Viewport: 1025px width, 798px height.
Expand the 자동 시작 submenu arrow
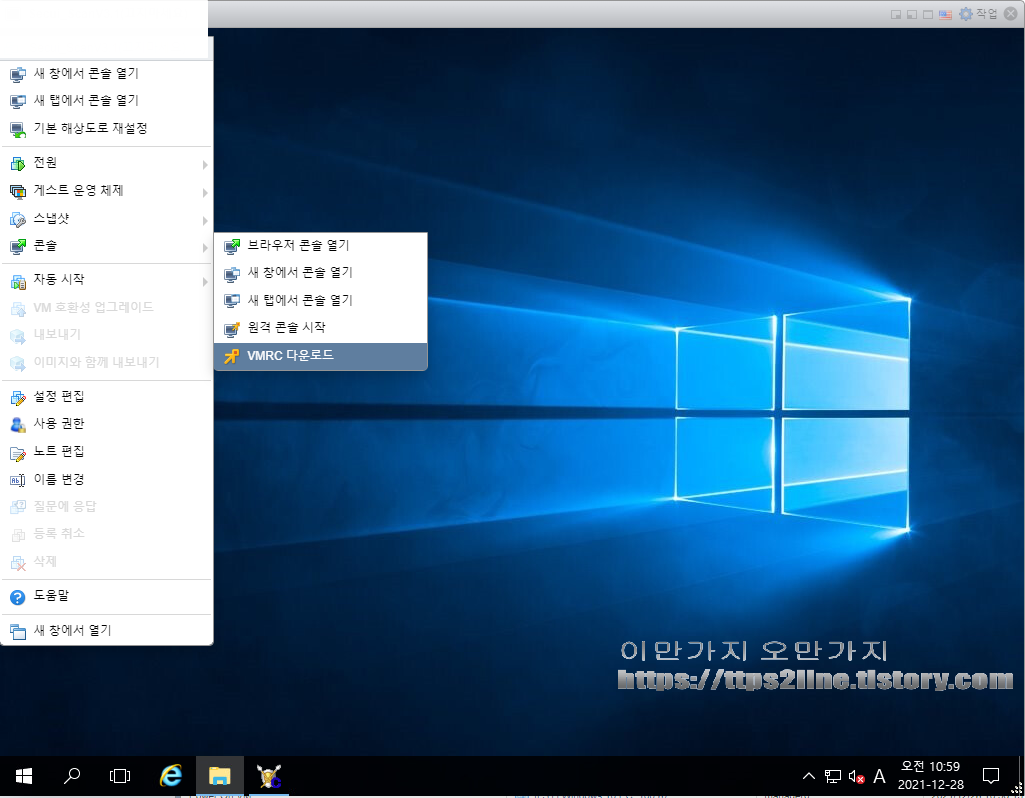point(205,282)
